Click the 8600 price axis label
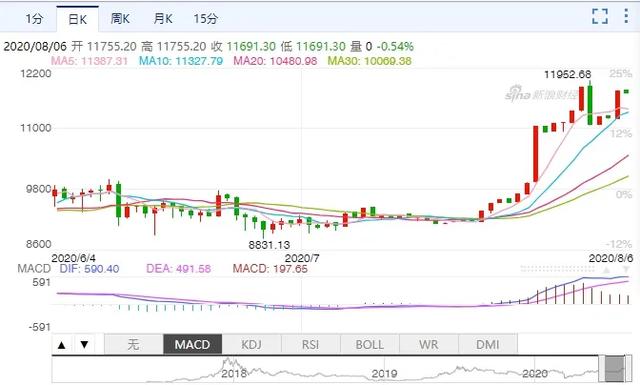The height and width of the screenshot is (385, 640). coord(39,244)
